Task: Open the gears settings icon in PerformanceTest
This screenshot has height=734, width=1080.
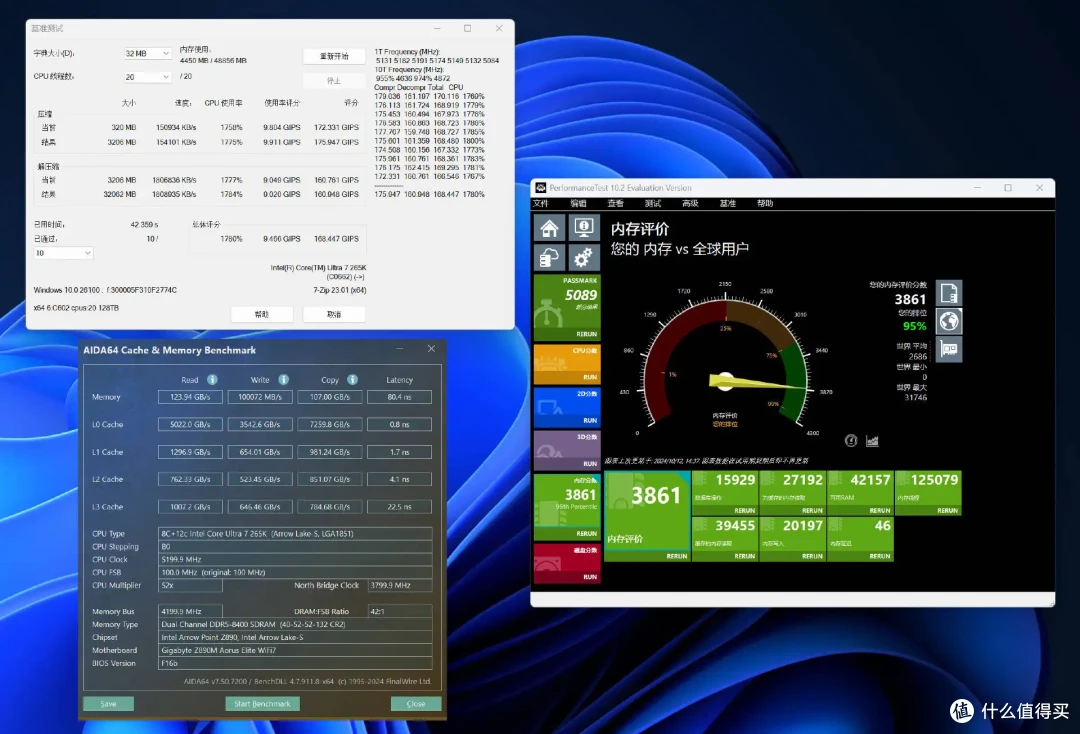Action: click(583, 258)
